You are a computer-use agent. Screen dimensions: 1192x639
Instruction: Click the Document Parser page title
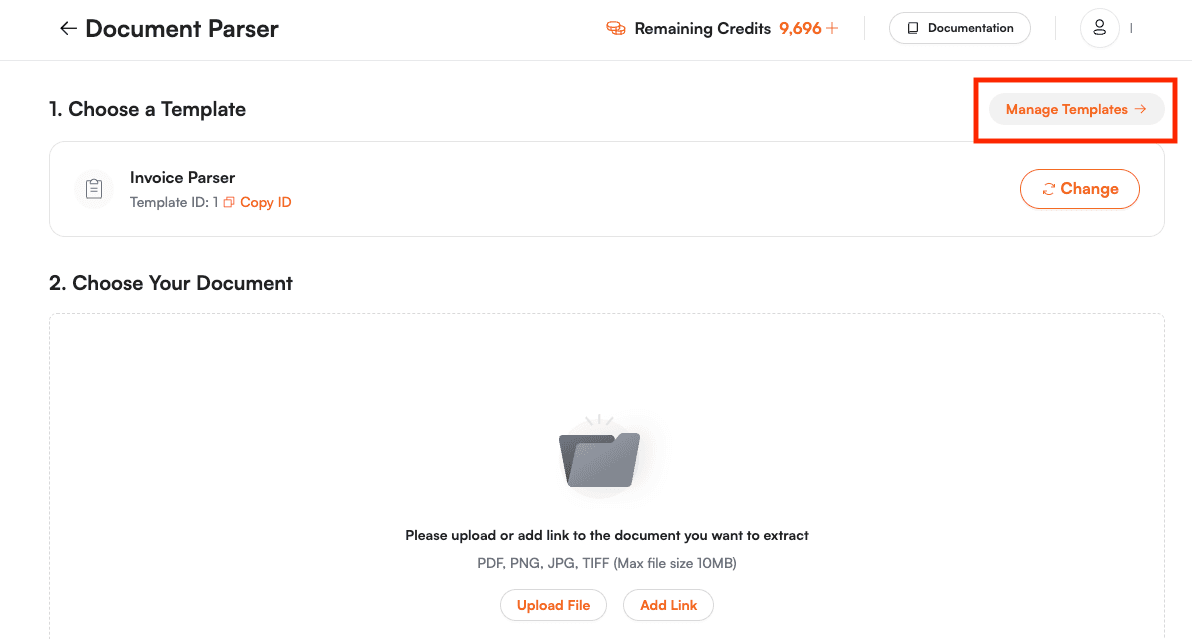(181, 29)
